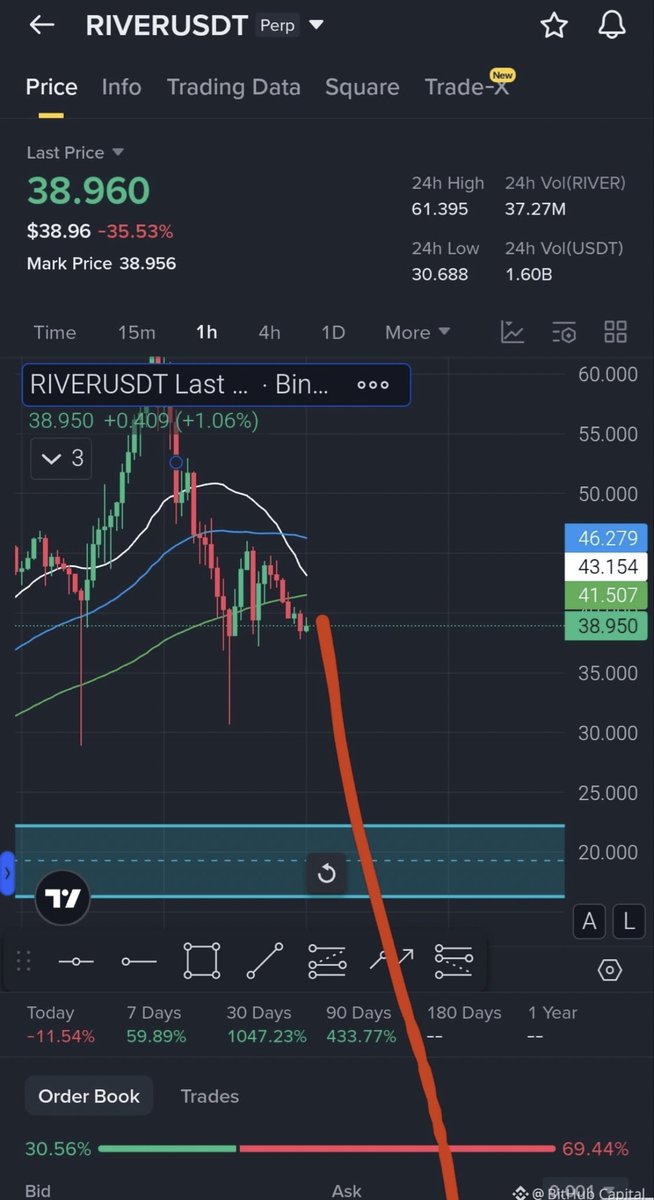Image resolution: width=654 pixels, height=1200 pixels.
Task: Click the 60.000 price axis label
Action: click(x=608, y=374)
